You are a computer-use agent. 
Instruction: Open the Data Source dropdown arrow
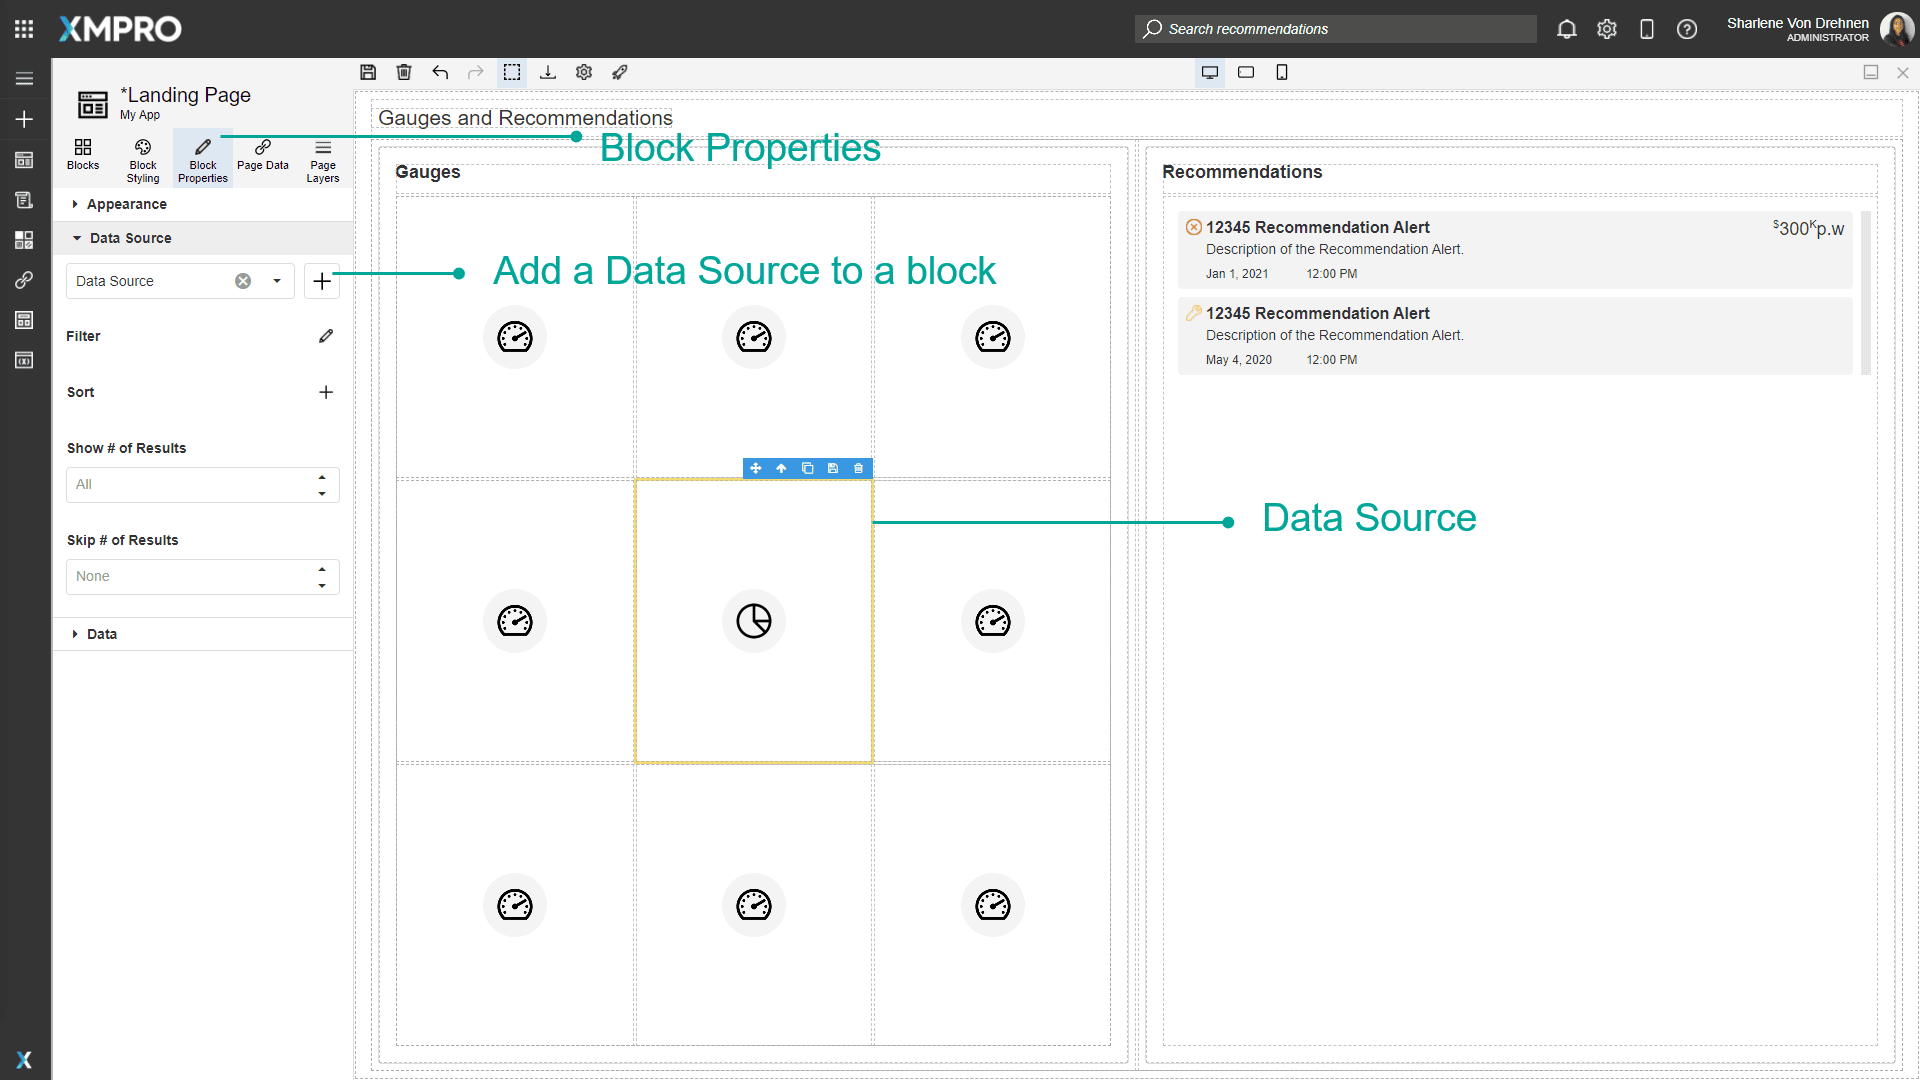[277, 281]
